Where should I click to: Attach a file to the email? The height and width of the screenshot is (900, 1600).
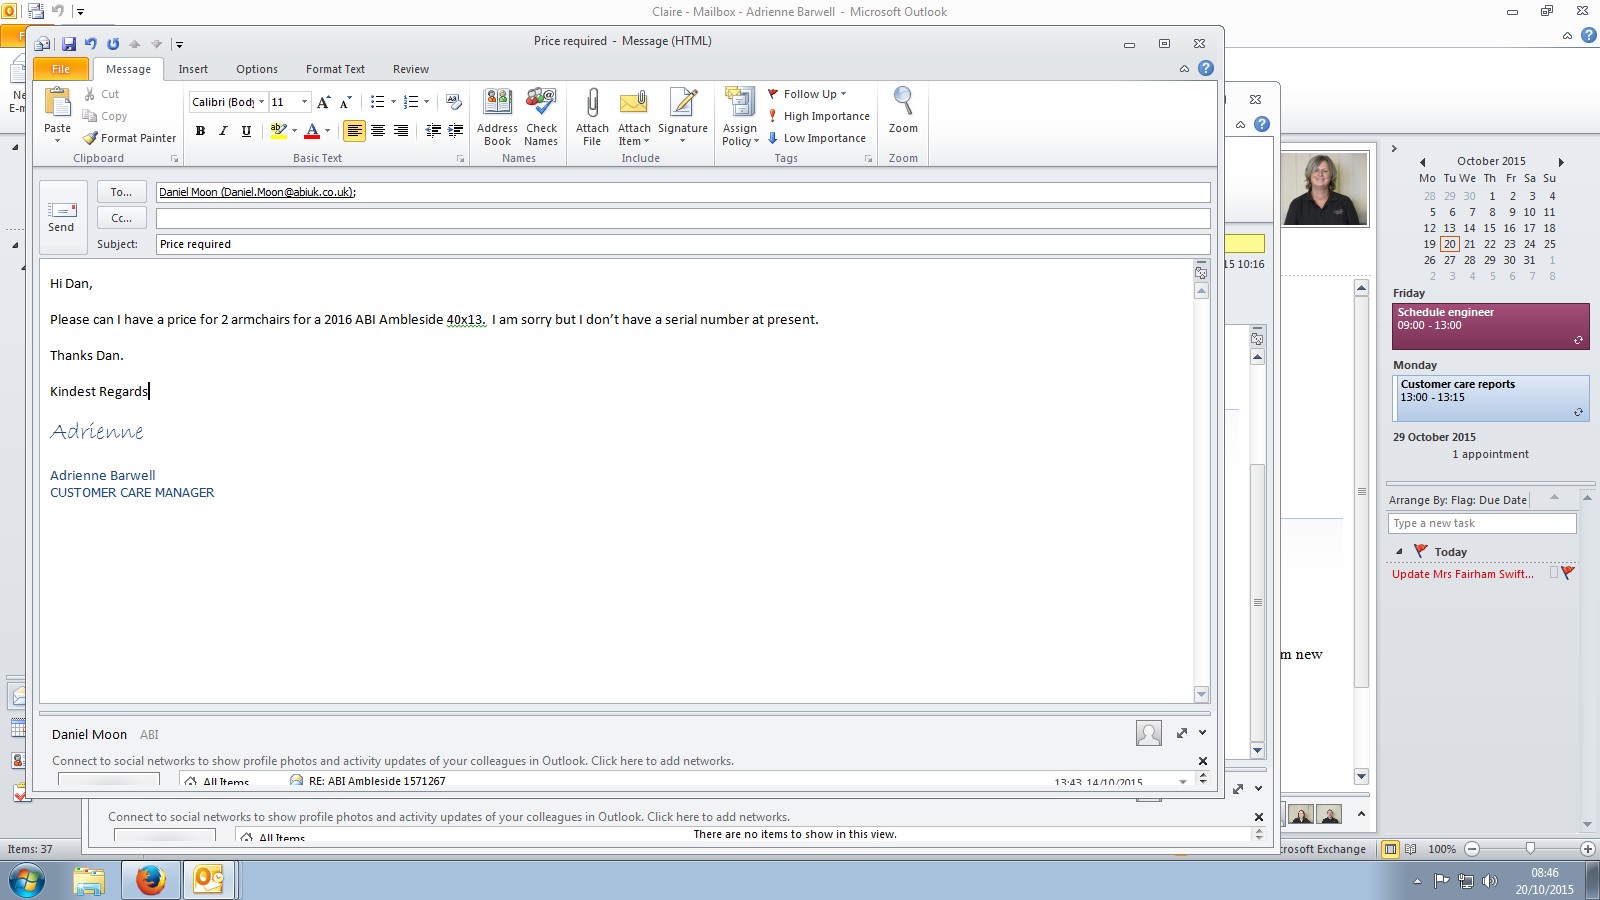pyautogui.click(x=592, y=117)
